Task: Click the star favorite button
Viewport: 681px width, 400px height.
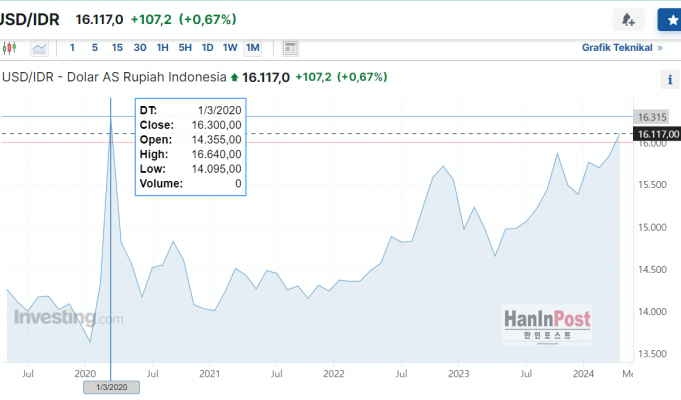Action: click(x=669, y=19)
